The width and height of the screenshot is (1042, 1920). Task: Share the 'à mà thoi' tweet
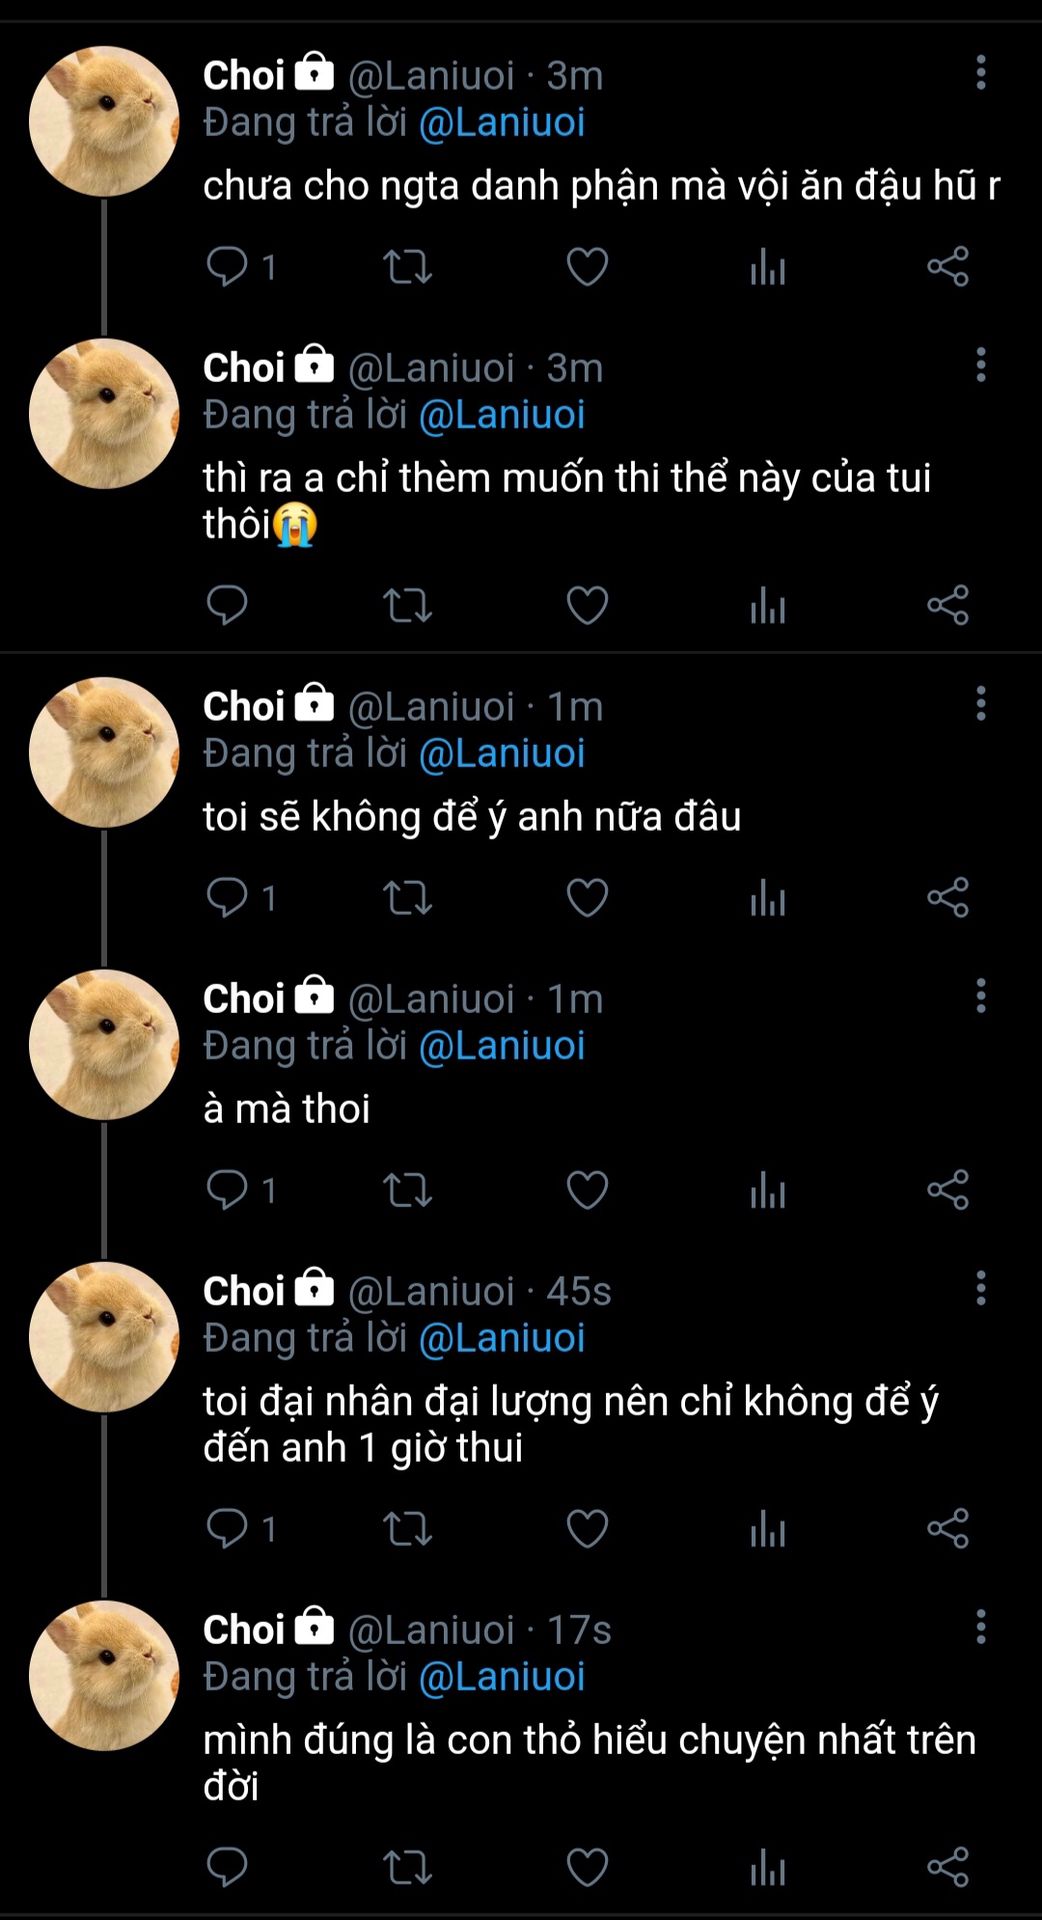948,1189
